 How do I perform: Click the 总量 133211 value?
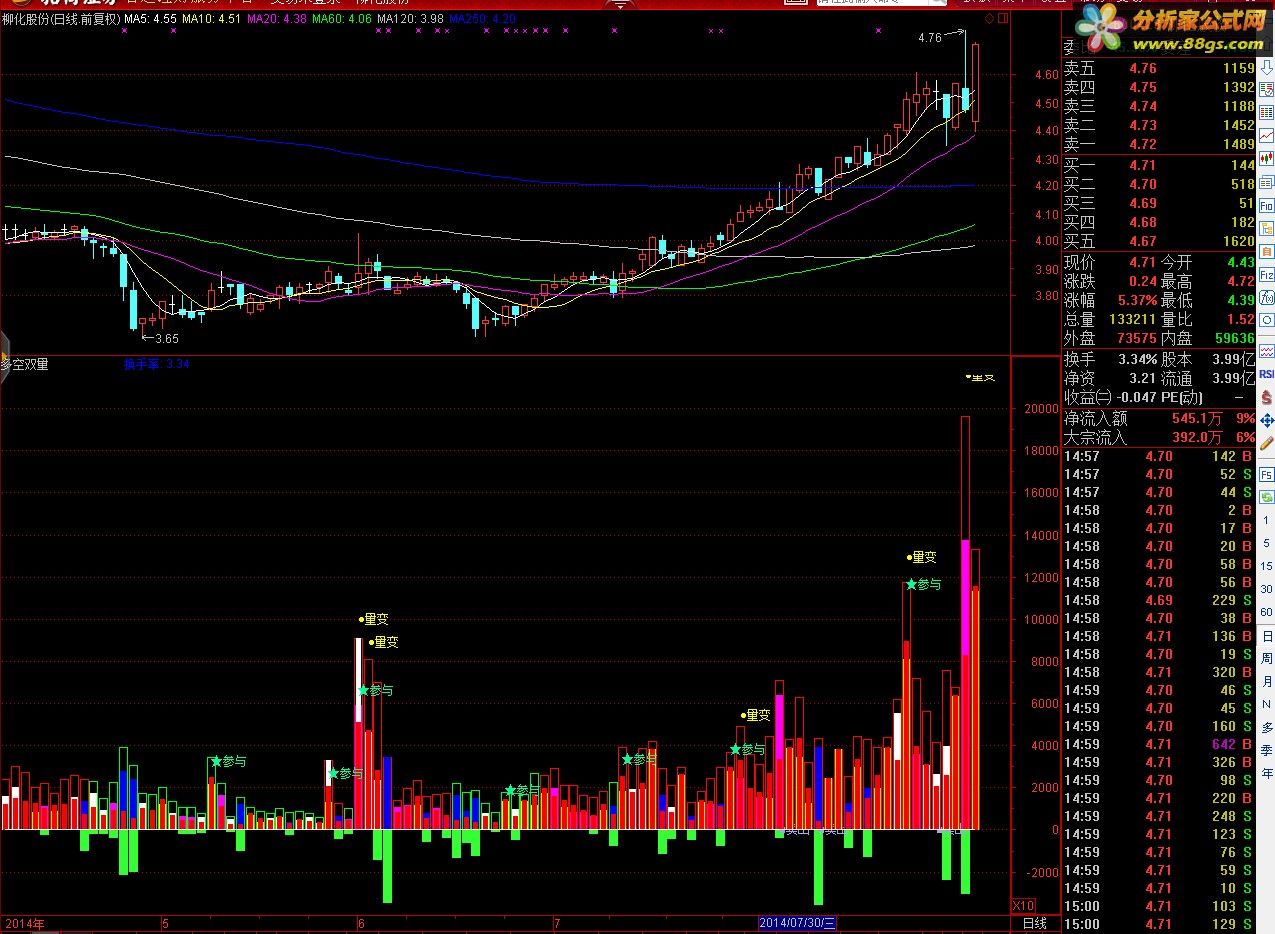click(x=1132, y=319)
